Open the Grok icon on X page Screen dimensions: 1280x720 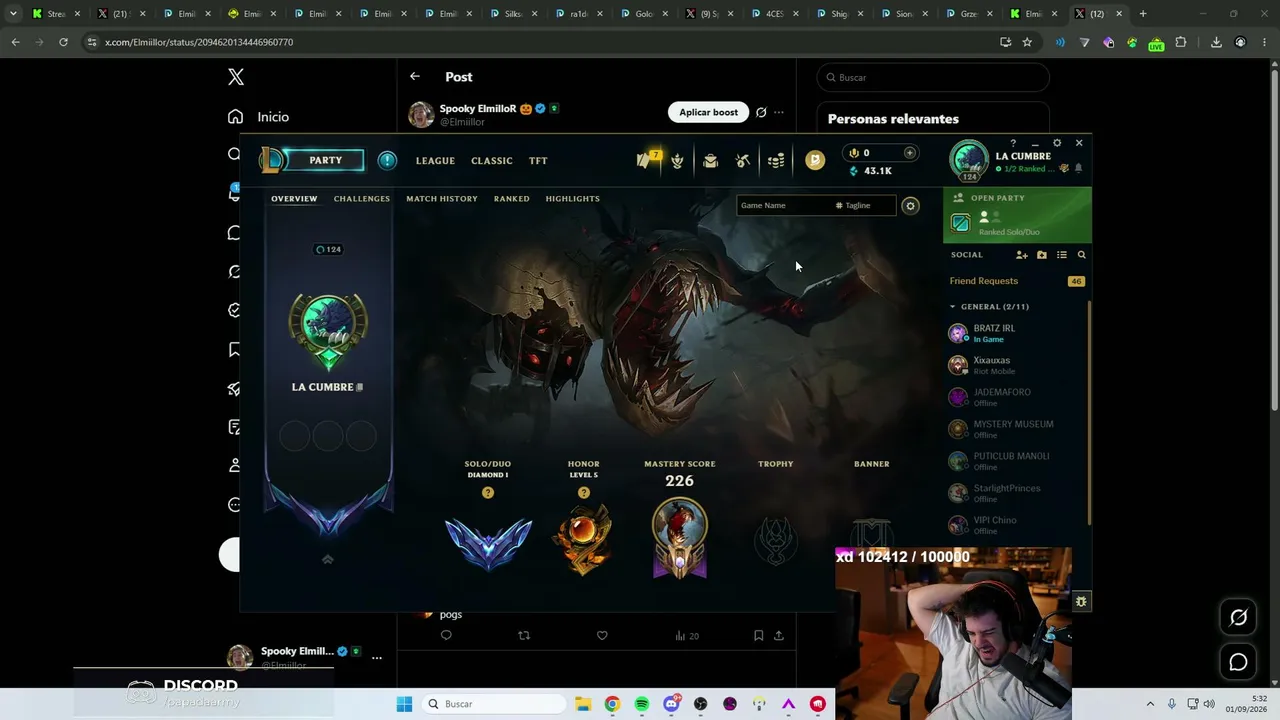[1238, 617]
